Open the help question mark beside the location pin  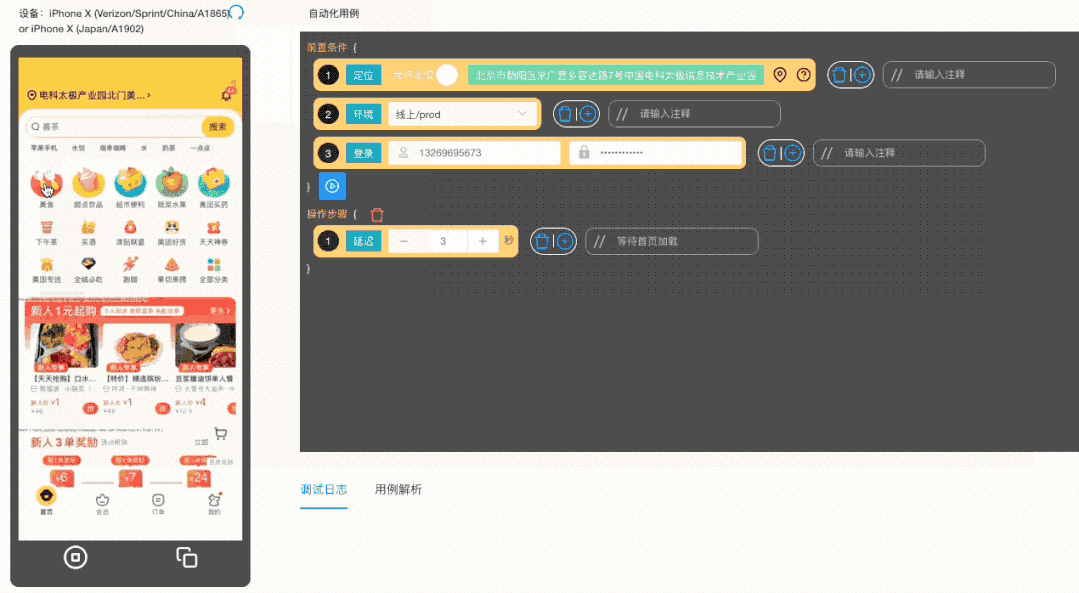[803, 74]
